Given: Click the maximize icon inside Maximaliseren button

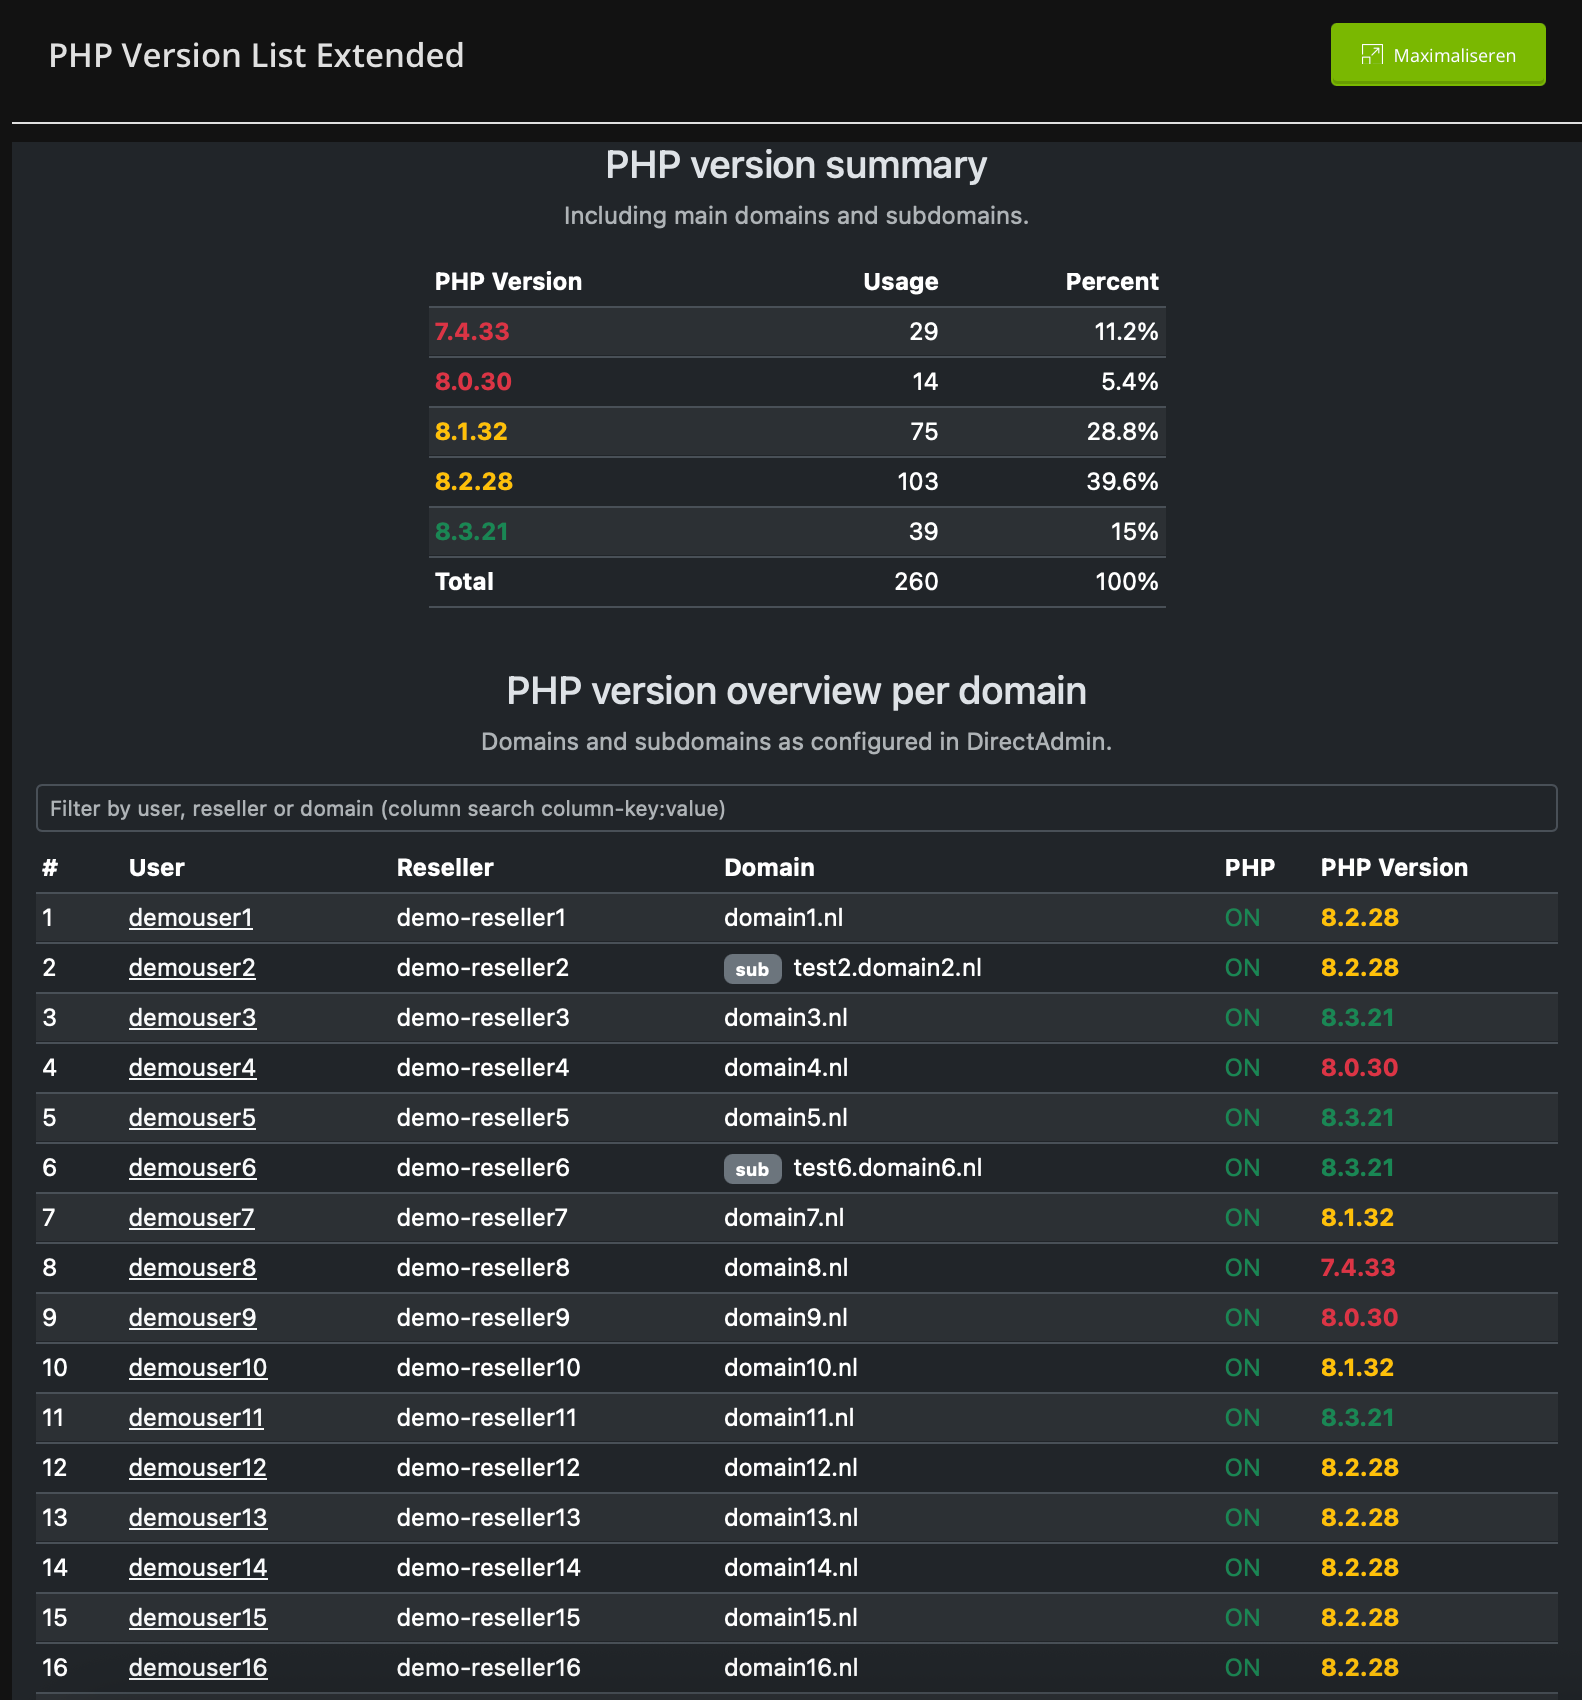Looking at the screenshot, I should 1372,55.
